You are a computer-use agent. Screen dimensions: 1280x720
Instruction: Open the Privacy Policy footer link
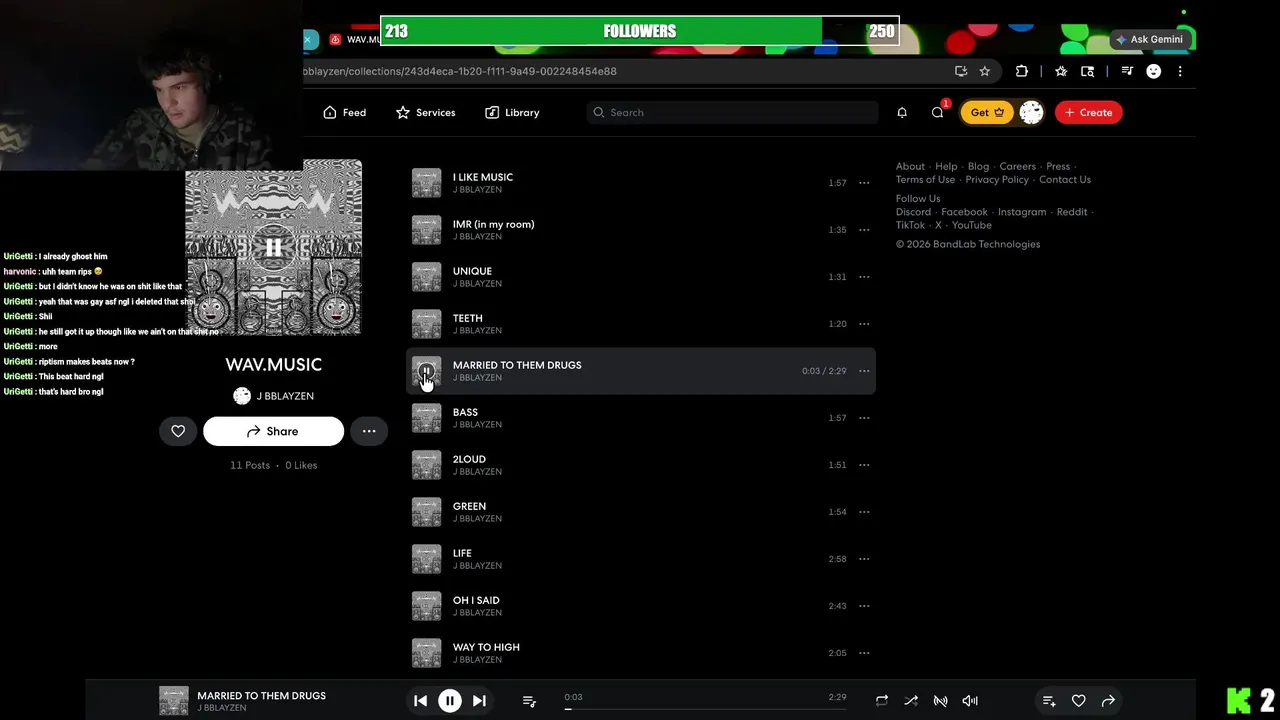click(997, 180)
